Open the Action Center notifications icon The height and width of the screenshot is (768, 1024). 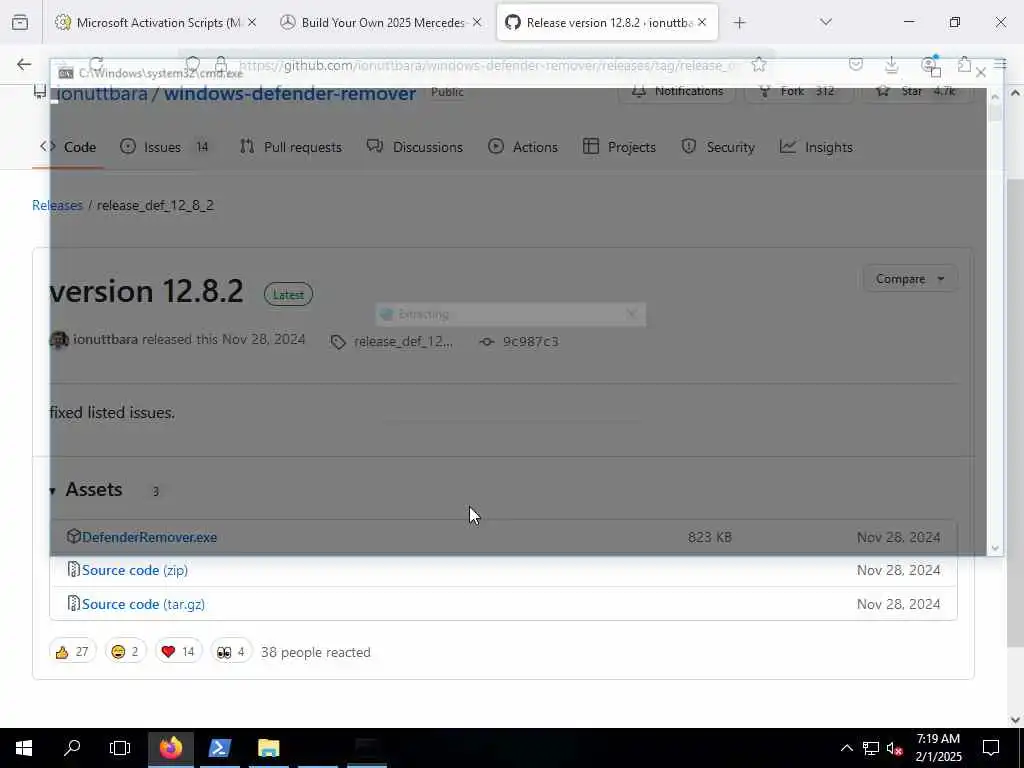pyautogui.click(x=991, y=748)
